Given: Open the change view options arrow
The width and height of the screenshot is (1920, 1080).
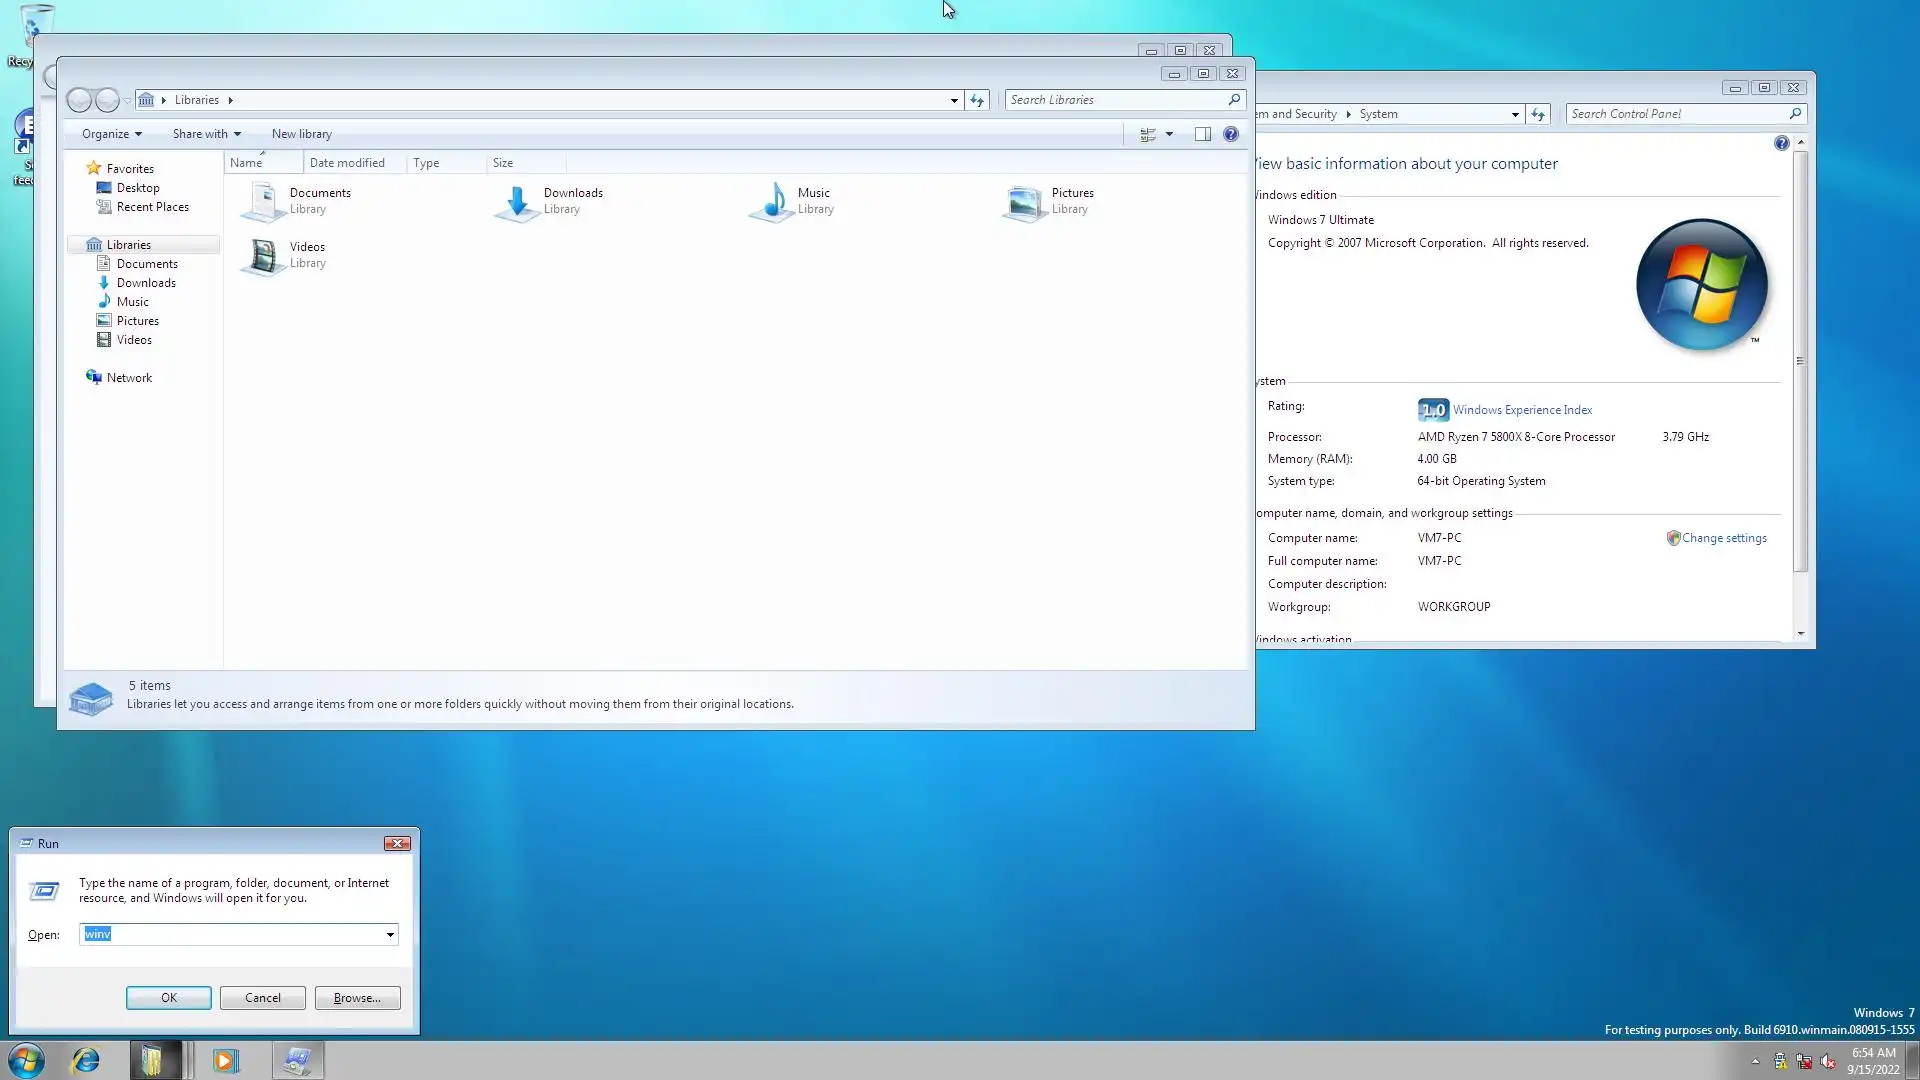Looking at the screenshot, I should coord(1169,134).
